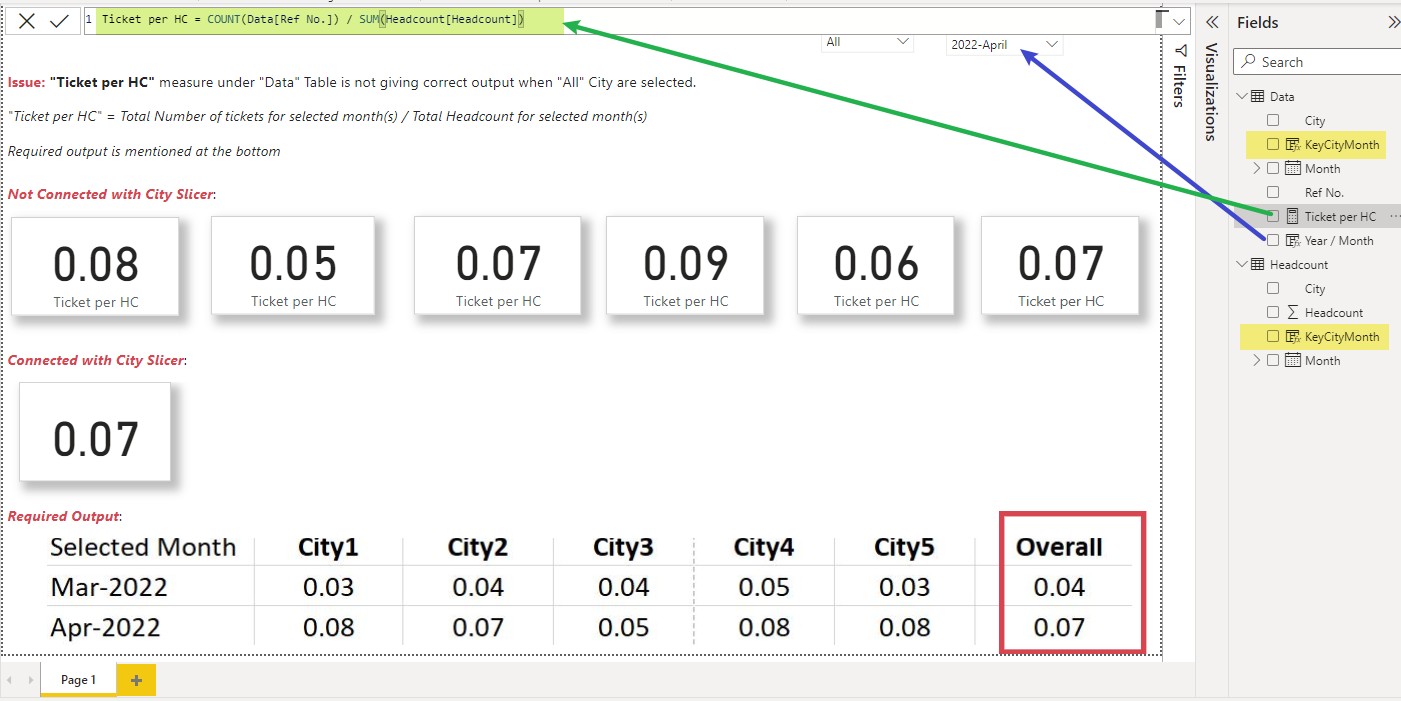
Task: Add a new report page
Action: [x=136, y=680]
